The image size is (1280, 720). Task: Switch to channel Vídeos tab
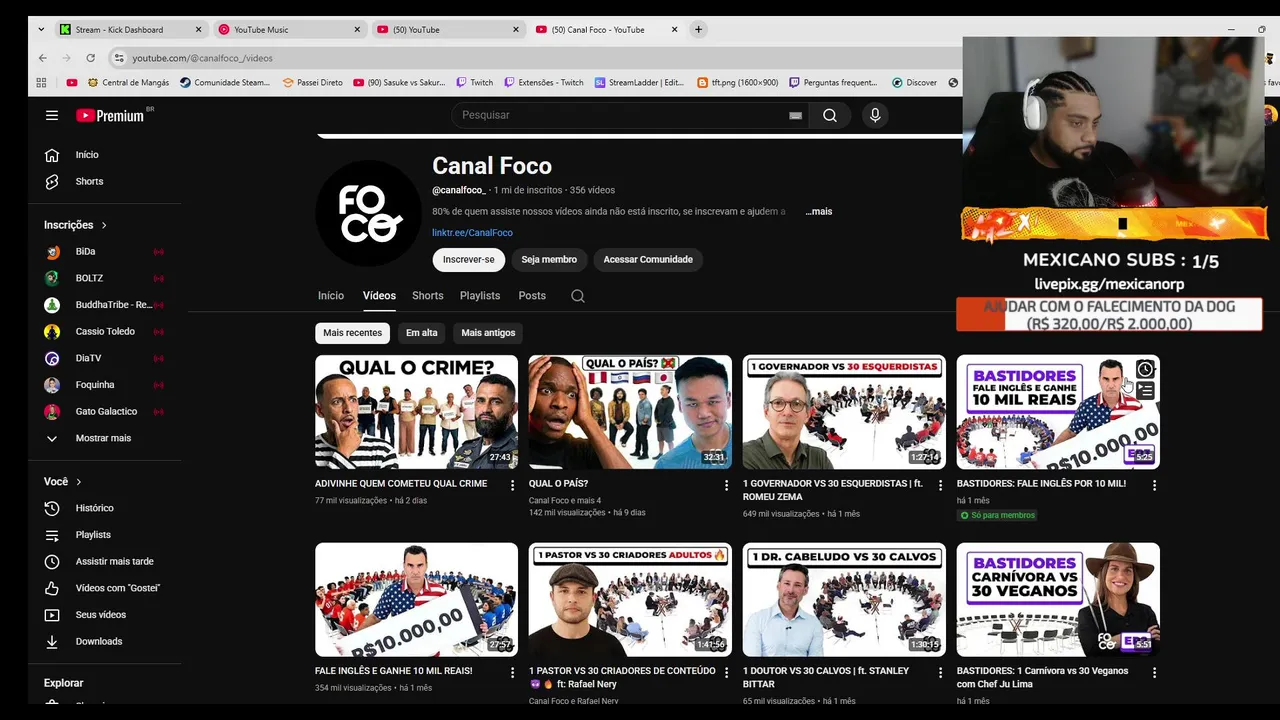coord(379,296)
